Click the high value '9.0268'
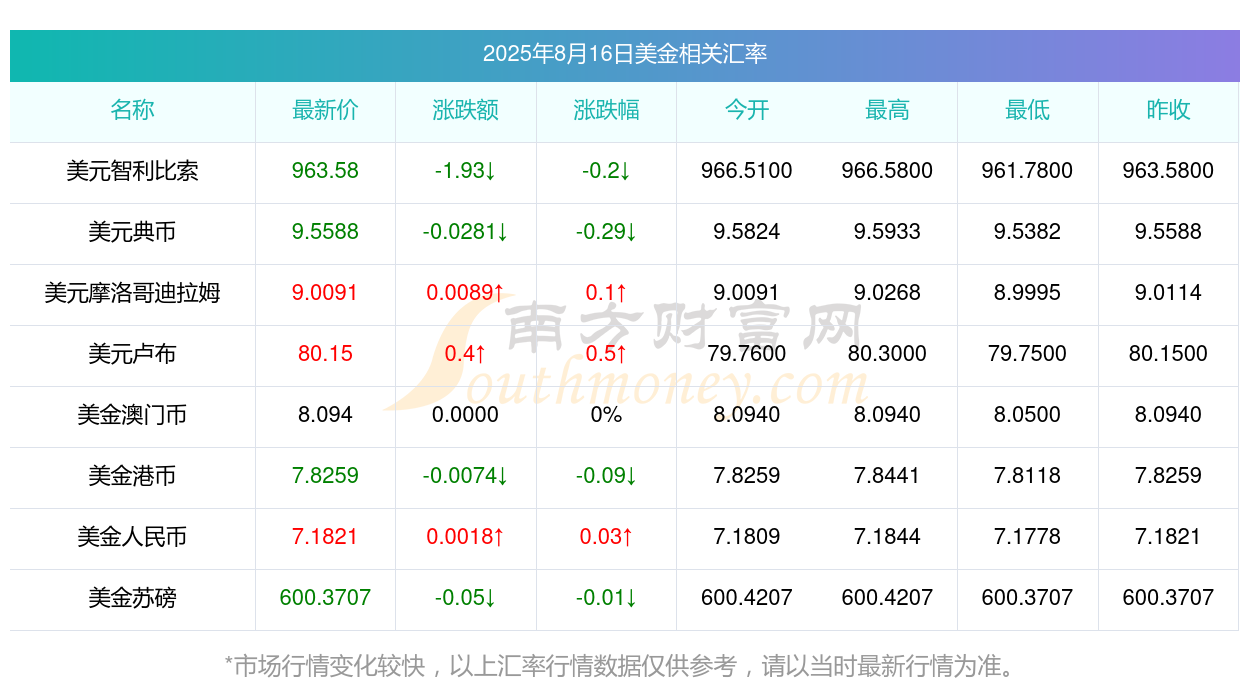The image size is (1250, 698). coord(887,293)
